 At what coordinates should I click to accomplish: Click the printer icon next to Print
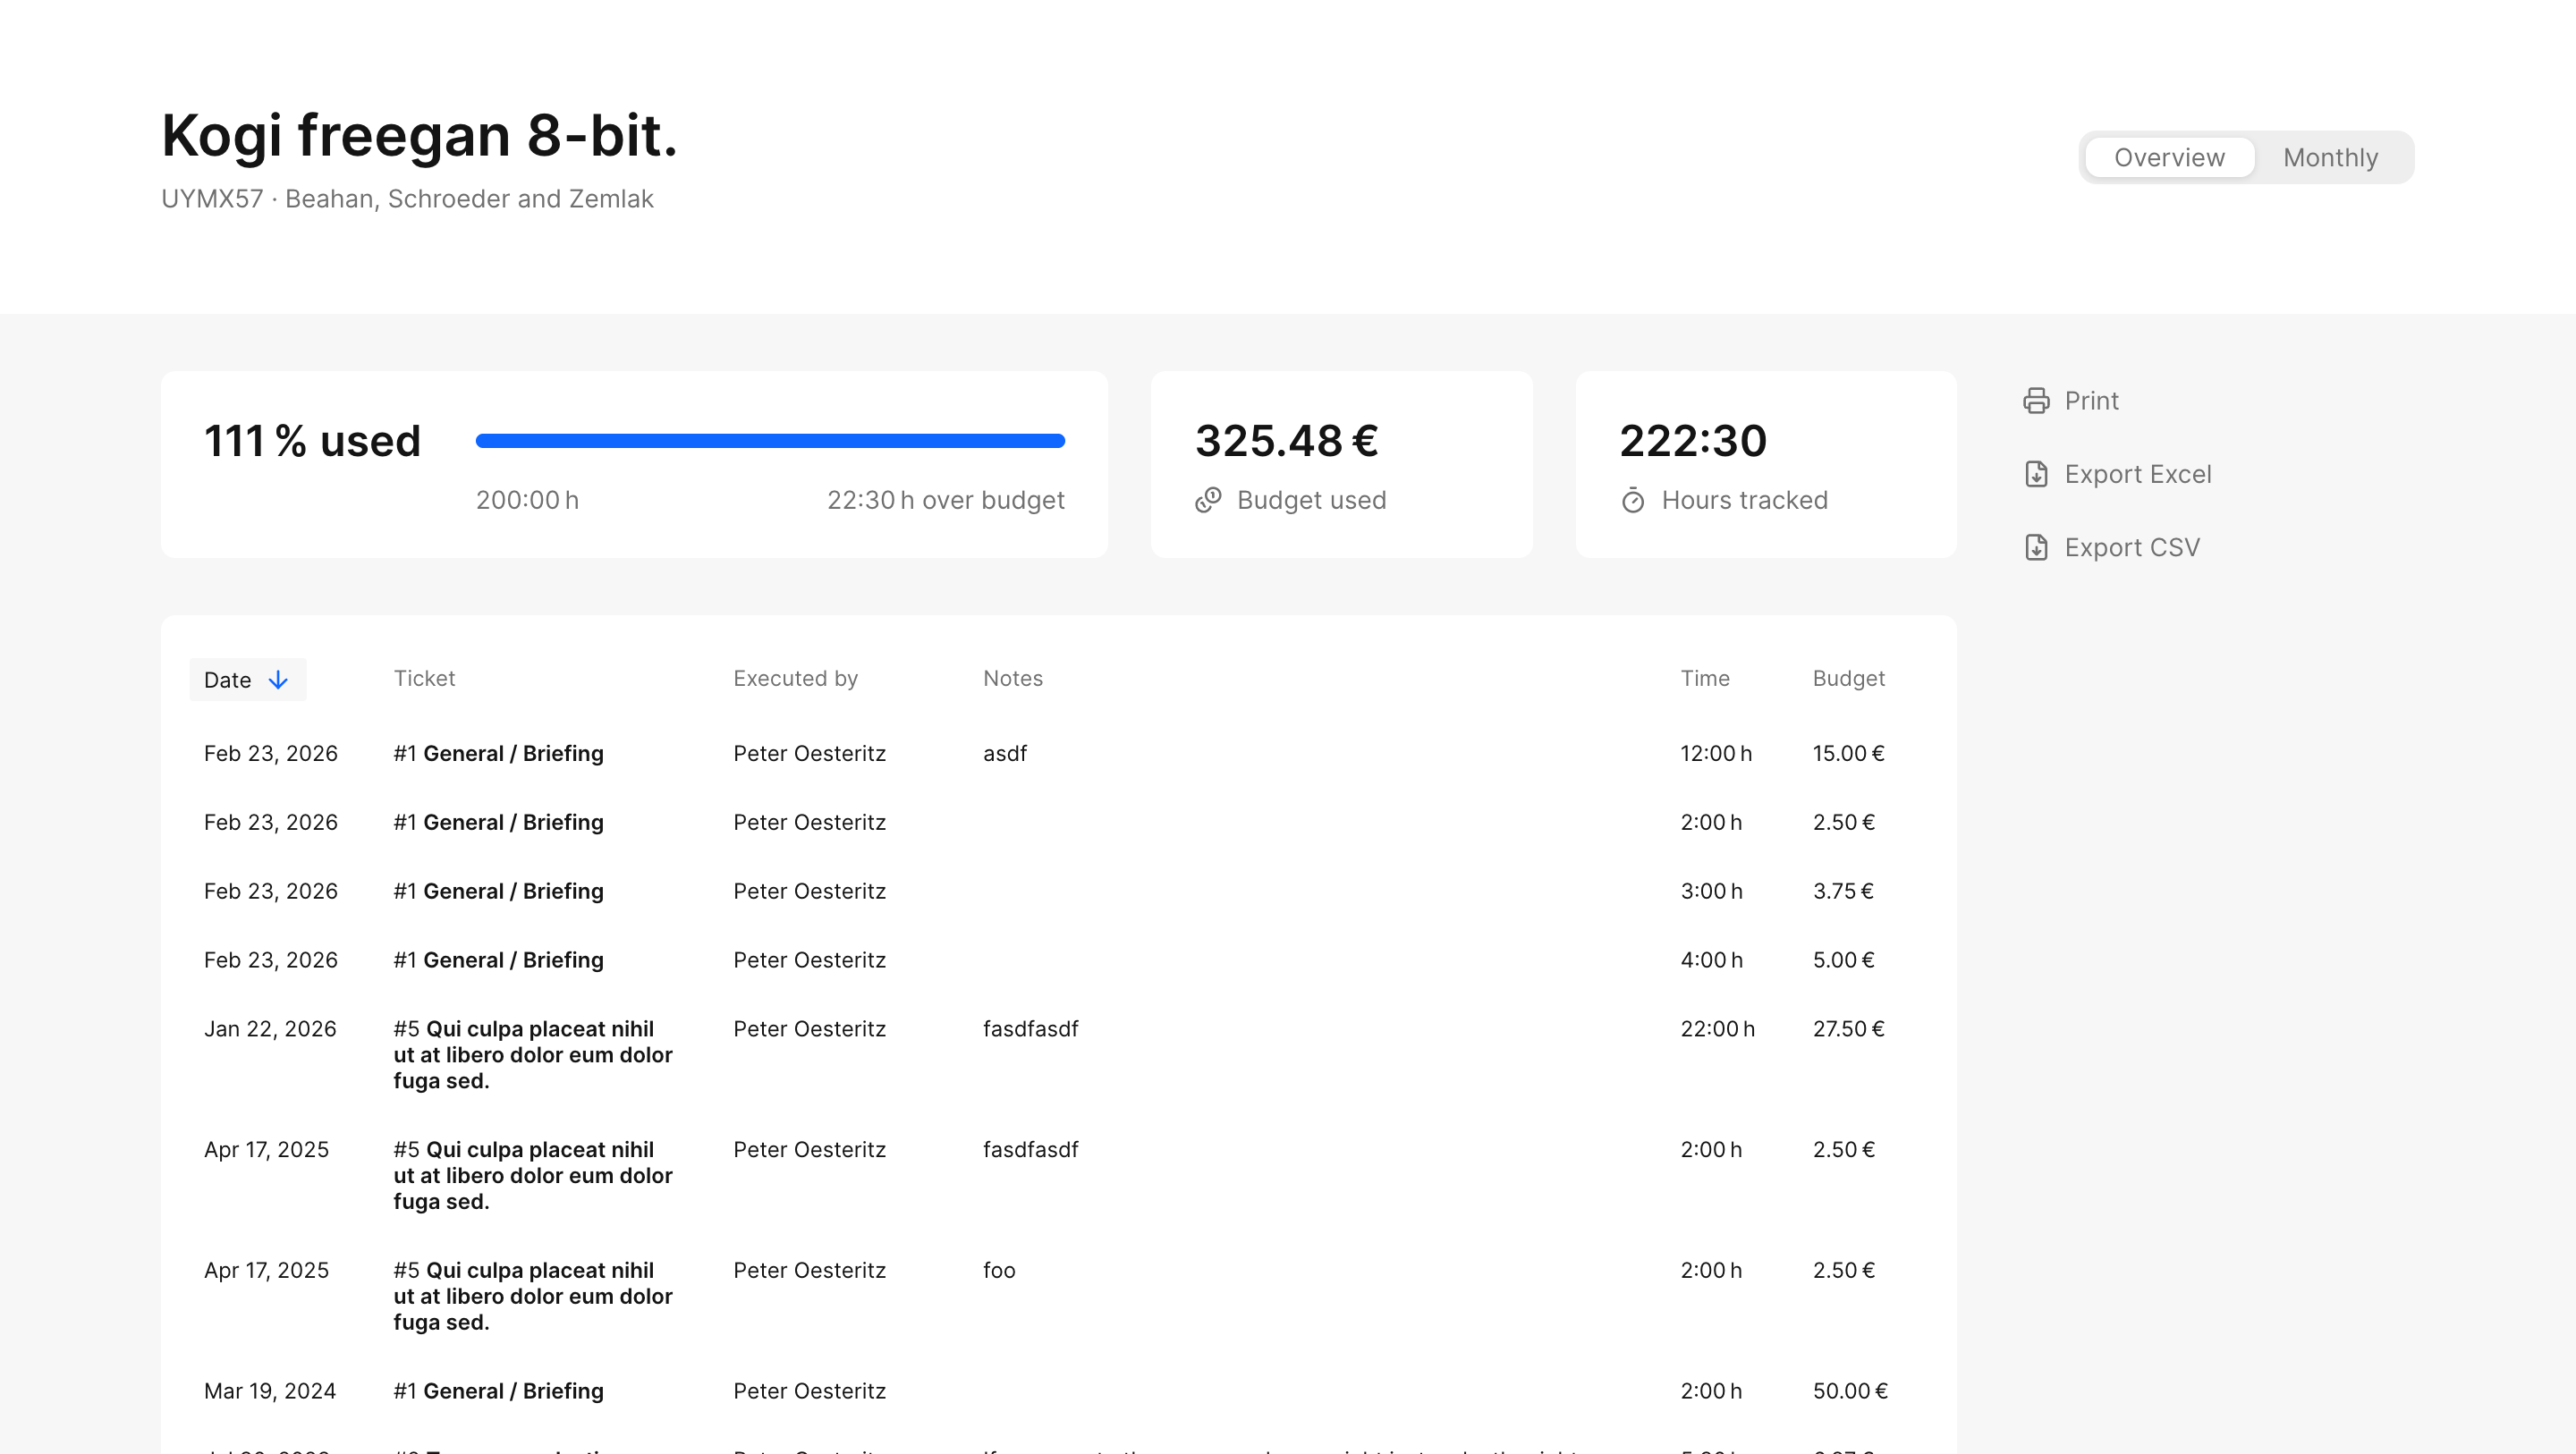(2036, 401)
